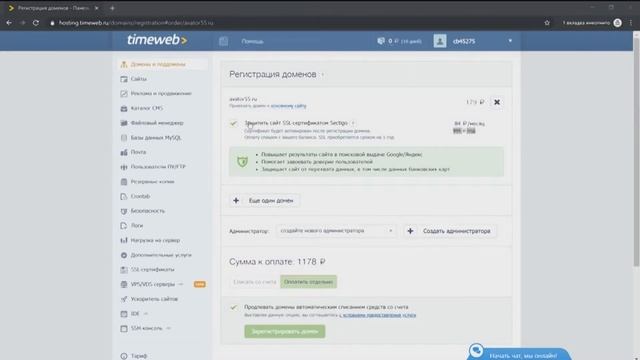Open условиями предоставления услуг link
Viewport: 640px width, 360px height.
(378, 315)
